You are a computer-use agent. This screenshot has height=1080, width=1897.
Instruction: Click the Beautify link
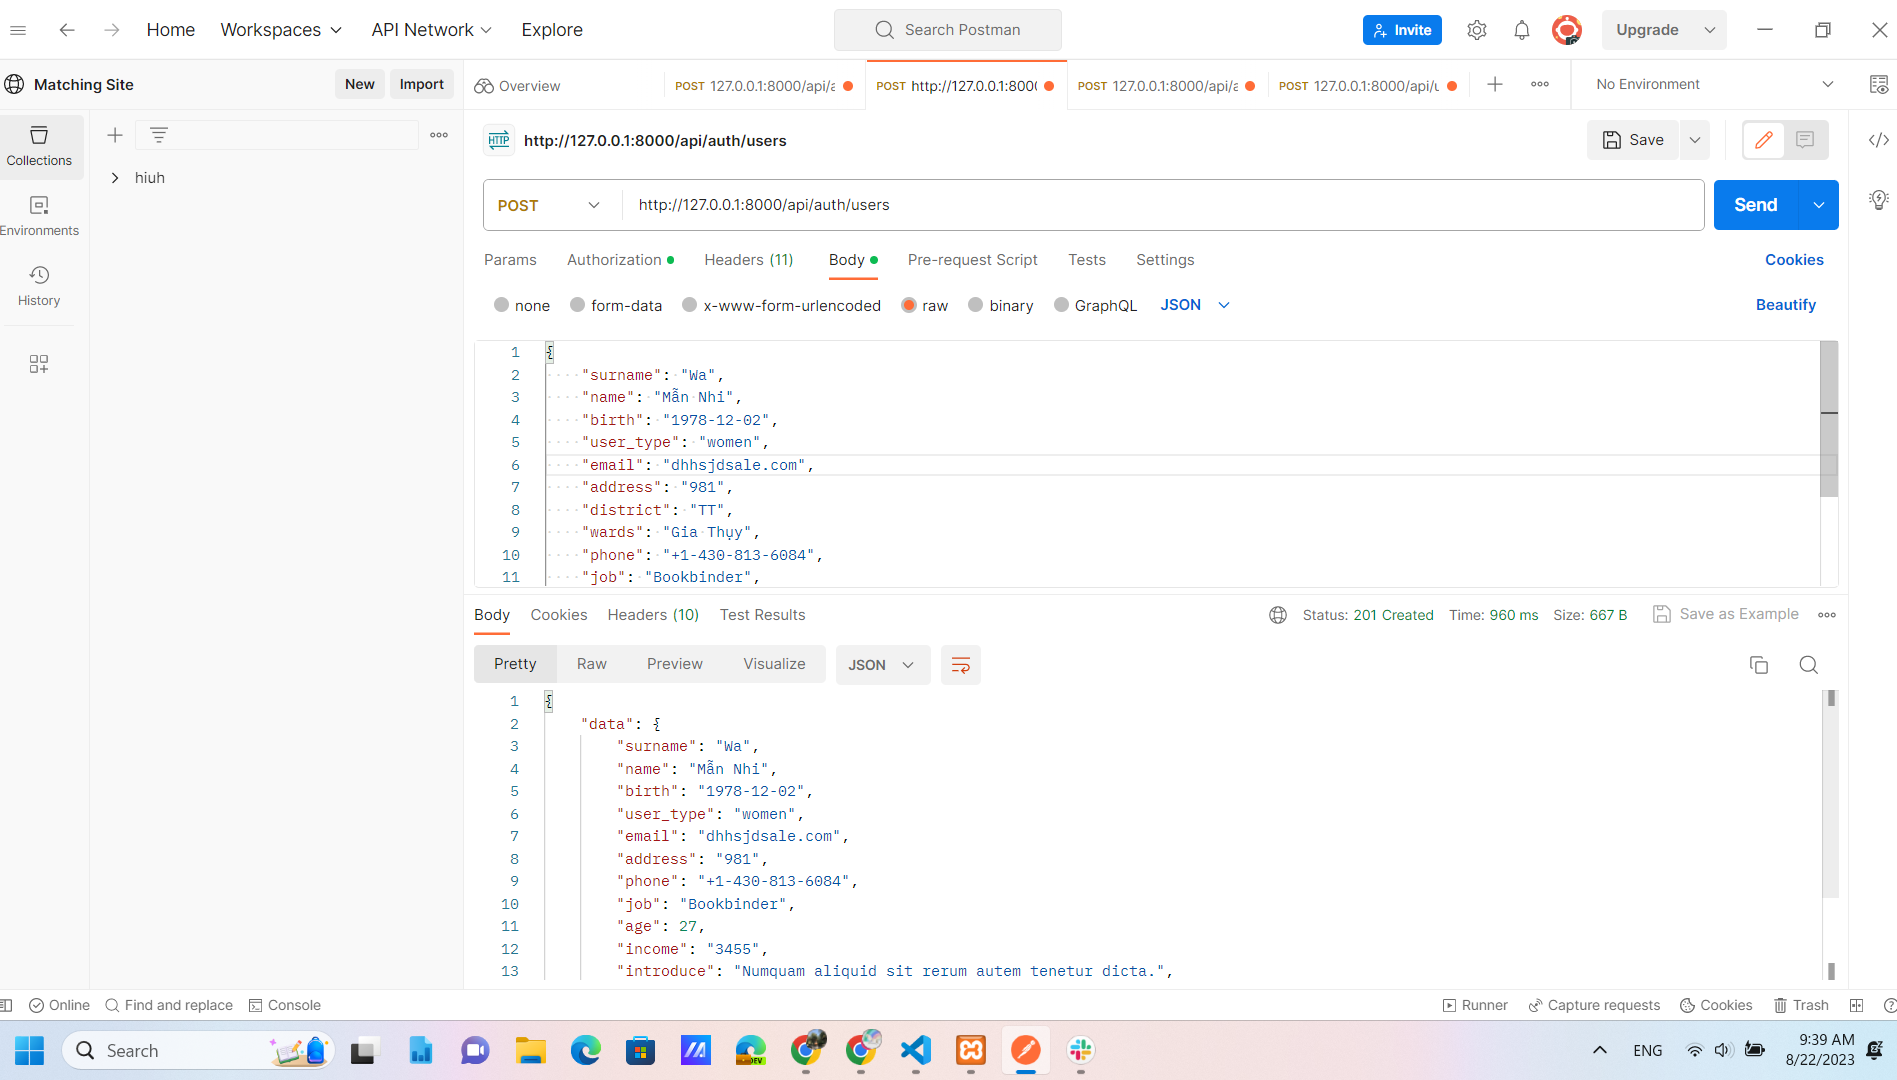[x=1786, y=305]
